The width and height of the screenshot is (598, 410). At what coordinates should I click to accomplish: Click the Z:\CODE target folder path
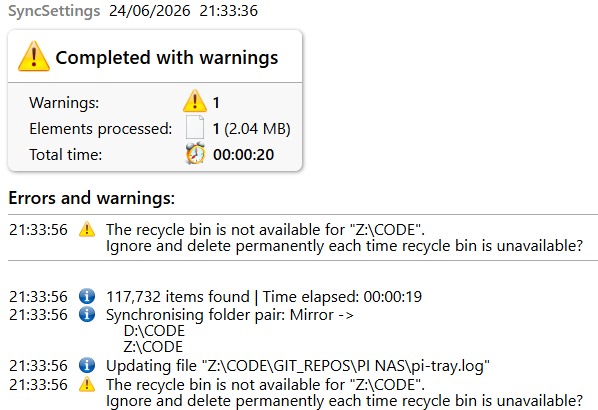[x=153, y=347]
